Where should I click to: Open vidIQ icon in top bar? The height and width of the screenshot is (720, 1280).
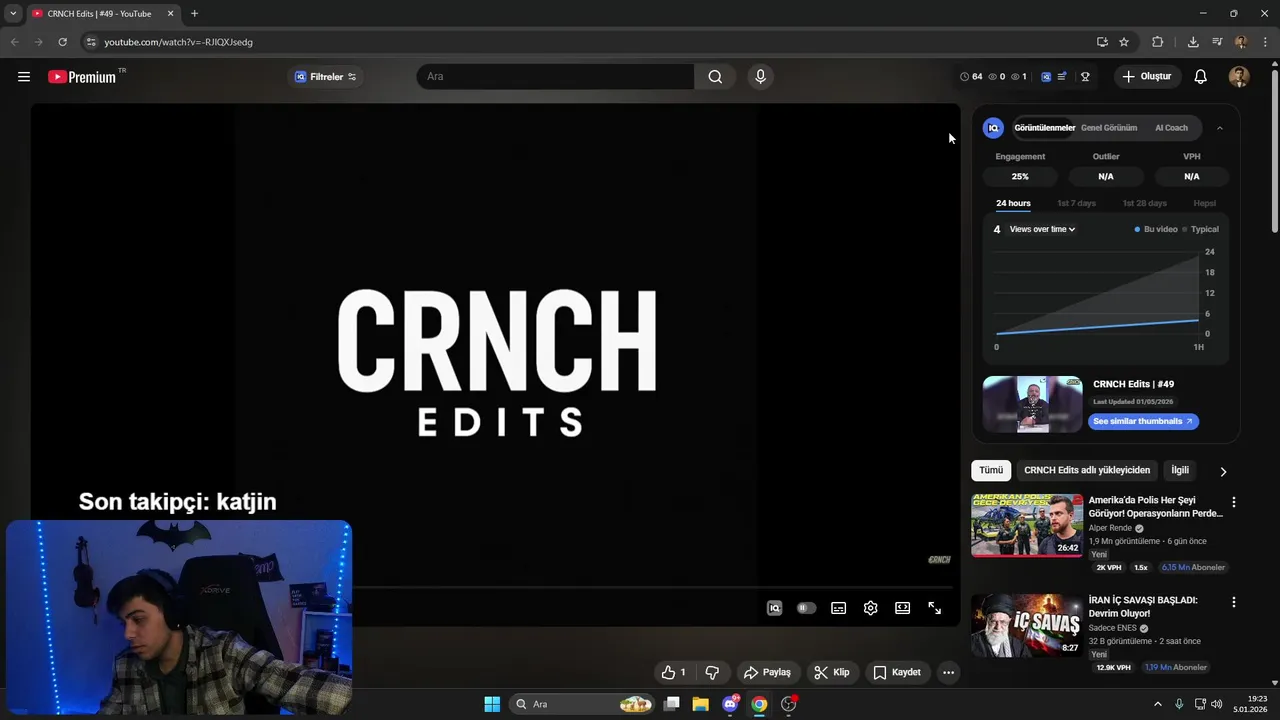pos(1046,77)
